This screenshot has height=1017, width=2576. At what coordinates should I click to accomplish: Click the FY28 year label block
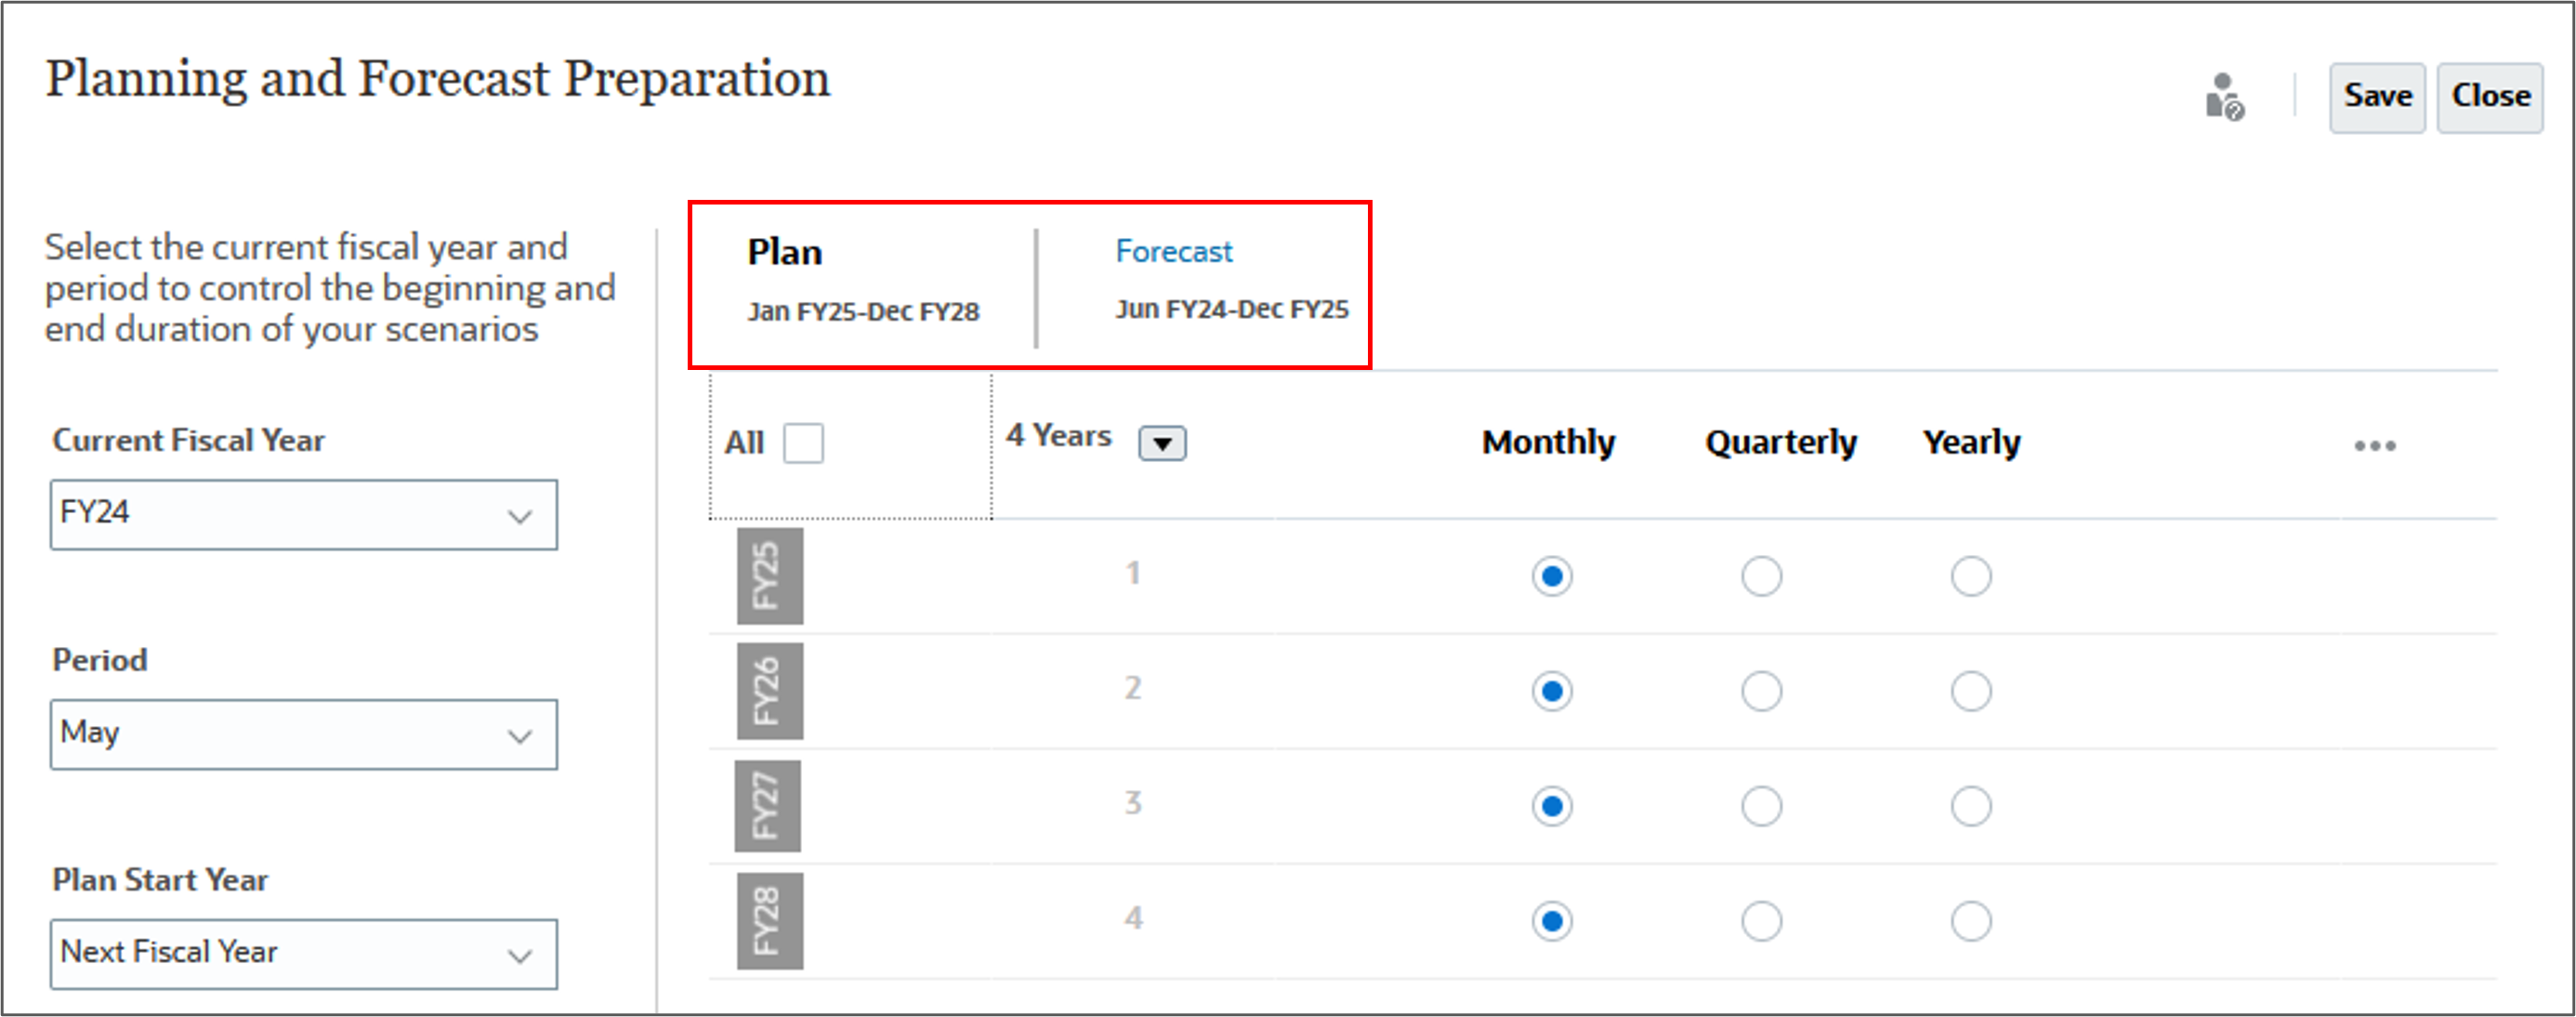coord(769,921)
